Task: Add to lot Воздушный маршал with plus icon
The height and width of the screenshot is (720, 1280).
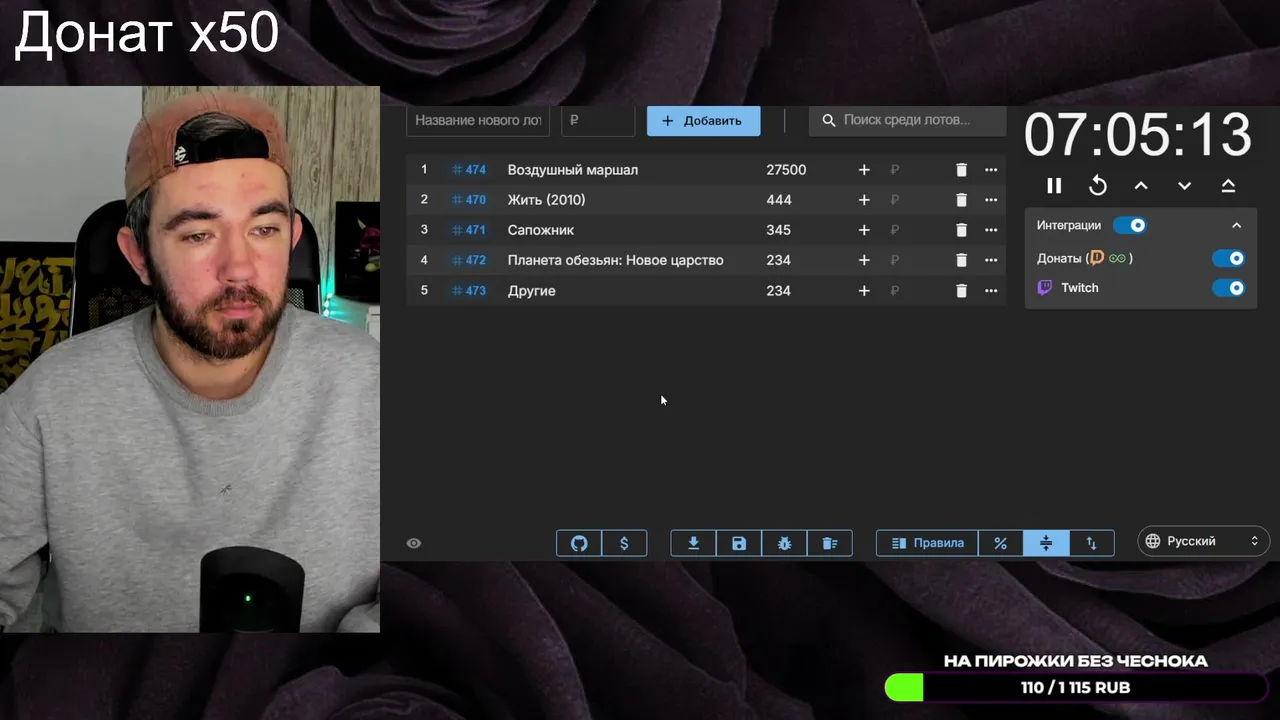Action: pos(864,170)
